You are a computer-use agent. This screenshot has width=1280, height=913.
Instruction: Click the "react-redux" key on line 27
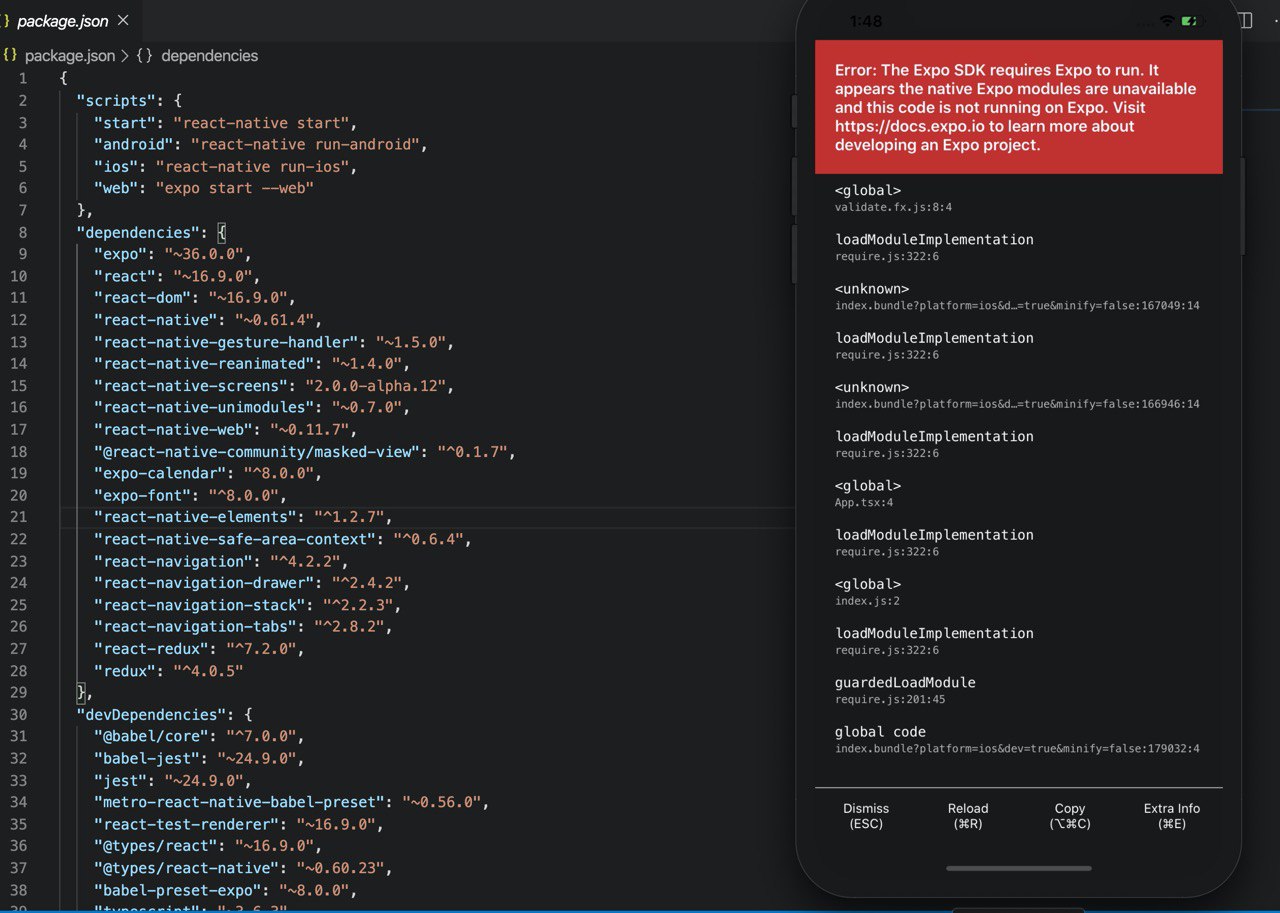coord(150,649)
